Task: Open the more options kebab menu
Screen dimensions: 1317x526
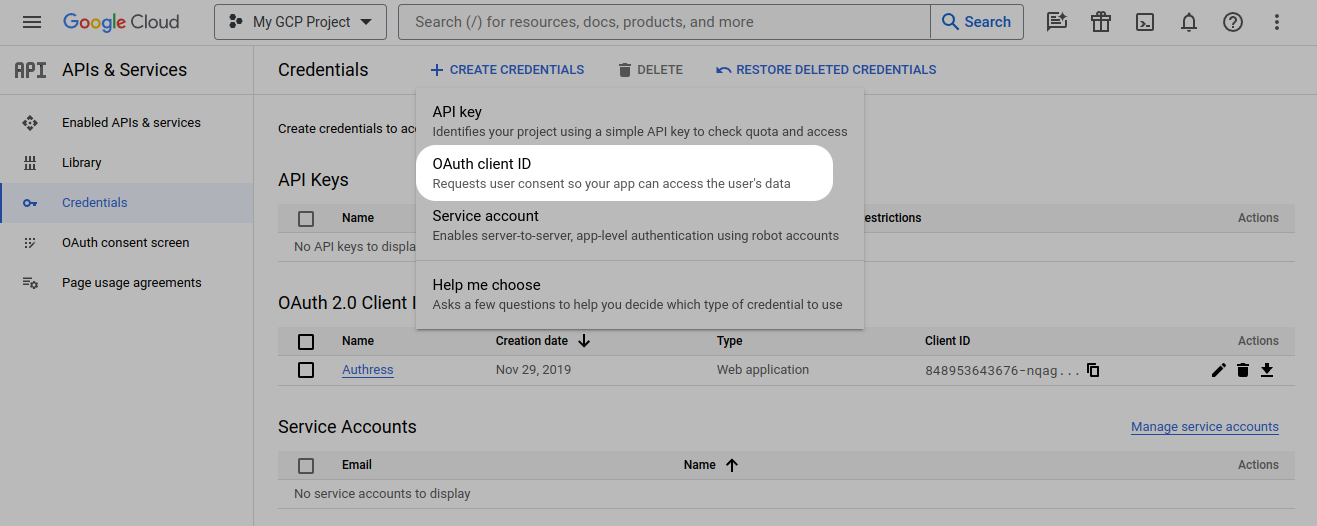Action: point(1277,22)
